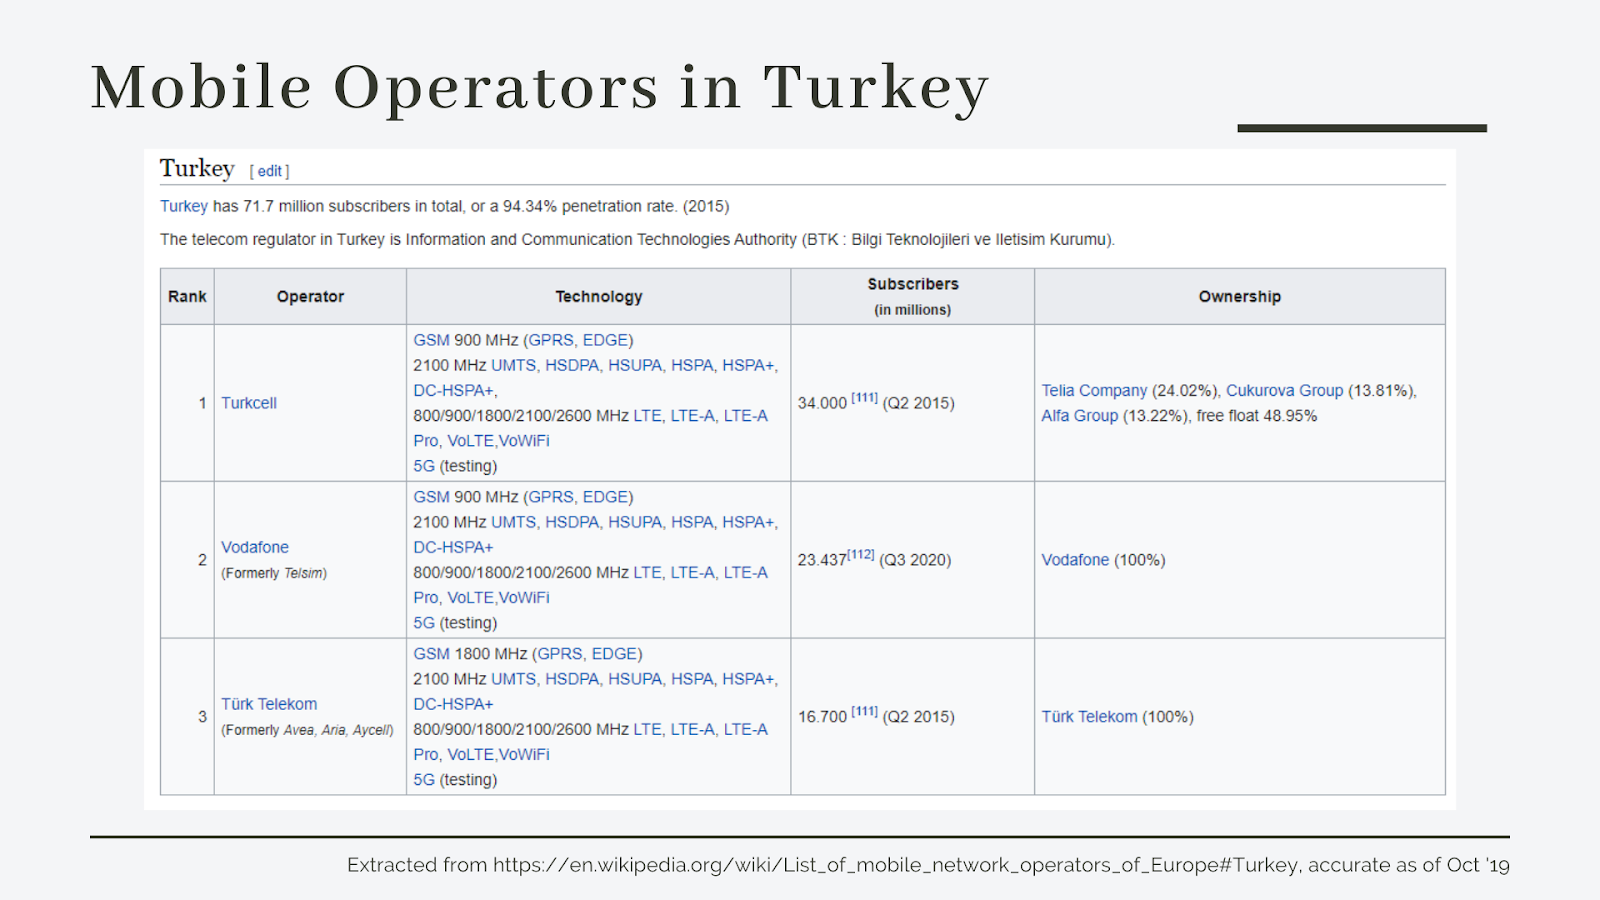
Task: Click '(Formerly Avea, Aria, Aycell)' note
Action: point(307,730)
